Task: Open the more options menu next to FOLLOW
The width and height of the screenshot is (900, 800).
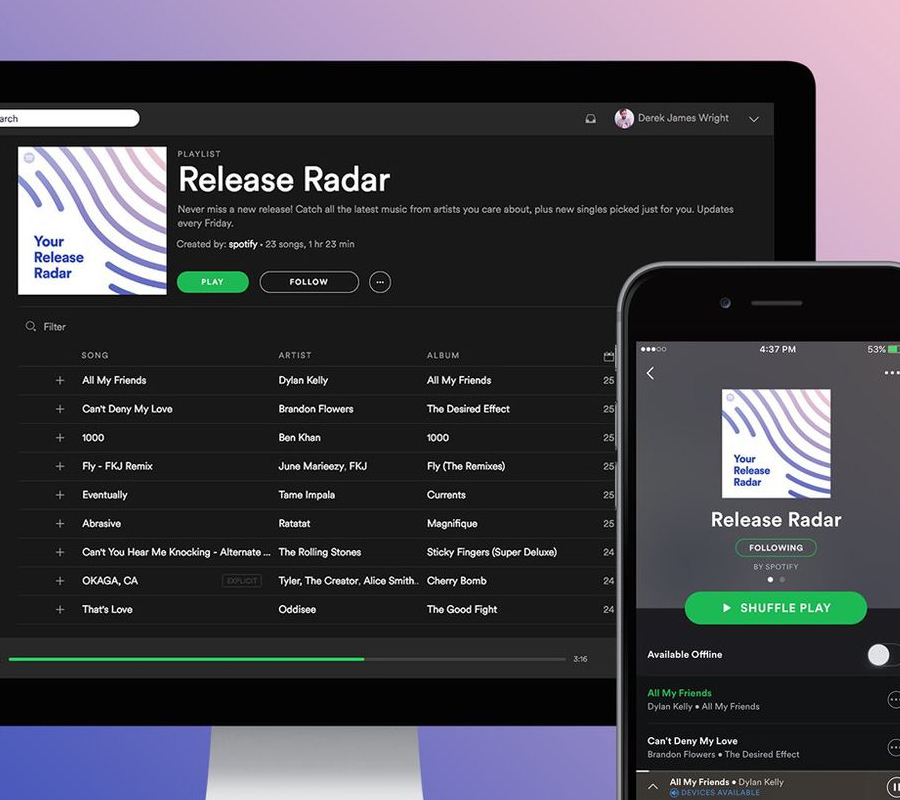Action: [380, 282]
